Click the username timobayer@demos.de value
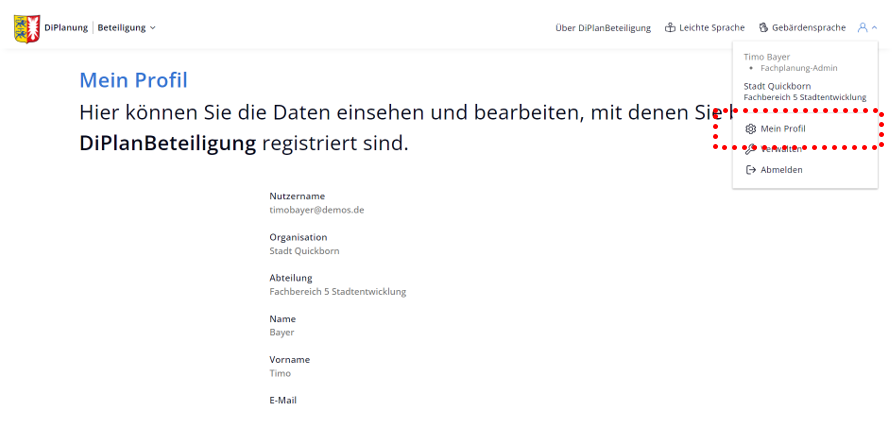This screenshot has height=445, width=892. point(316,210)
